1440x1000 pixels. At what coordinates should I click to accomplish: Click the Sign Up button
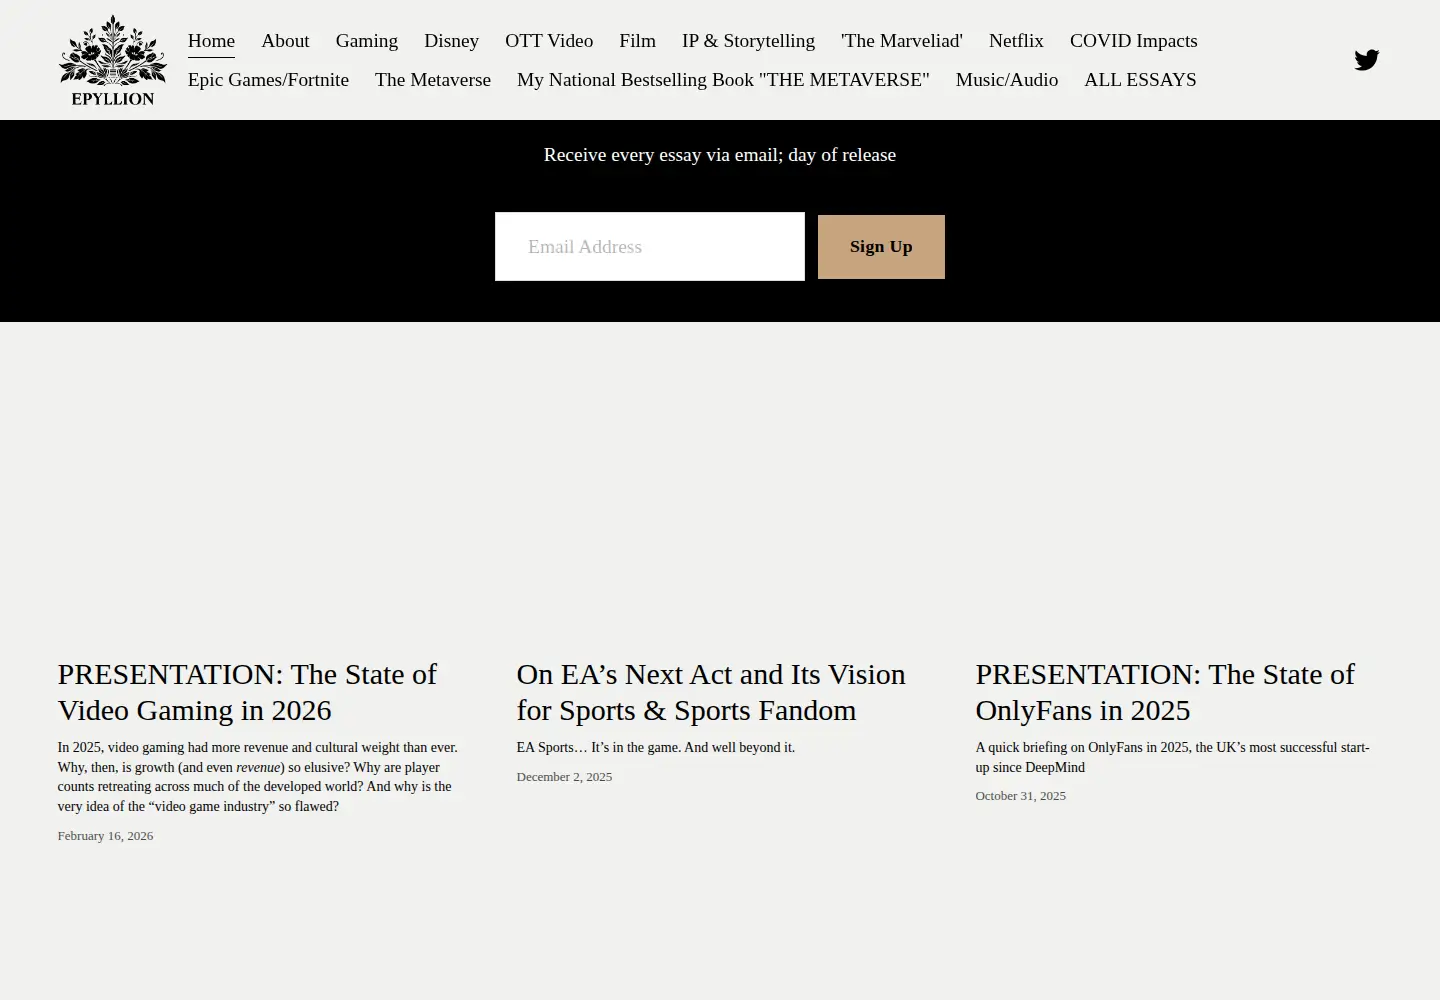pos(881,247)
